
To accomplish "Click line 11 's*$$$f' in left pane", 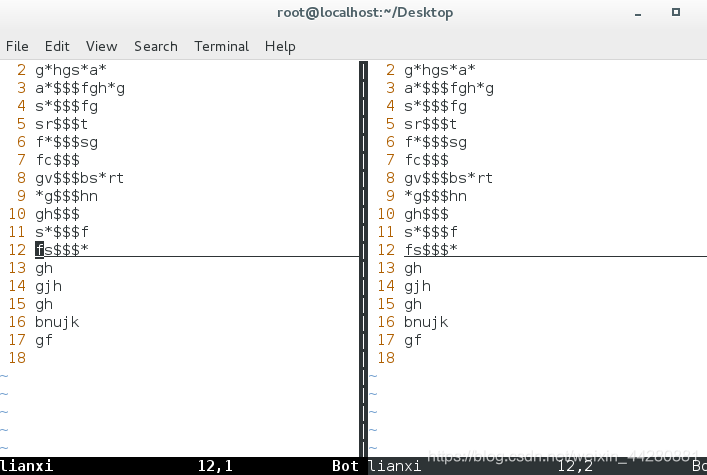I will pos(62,232).
